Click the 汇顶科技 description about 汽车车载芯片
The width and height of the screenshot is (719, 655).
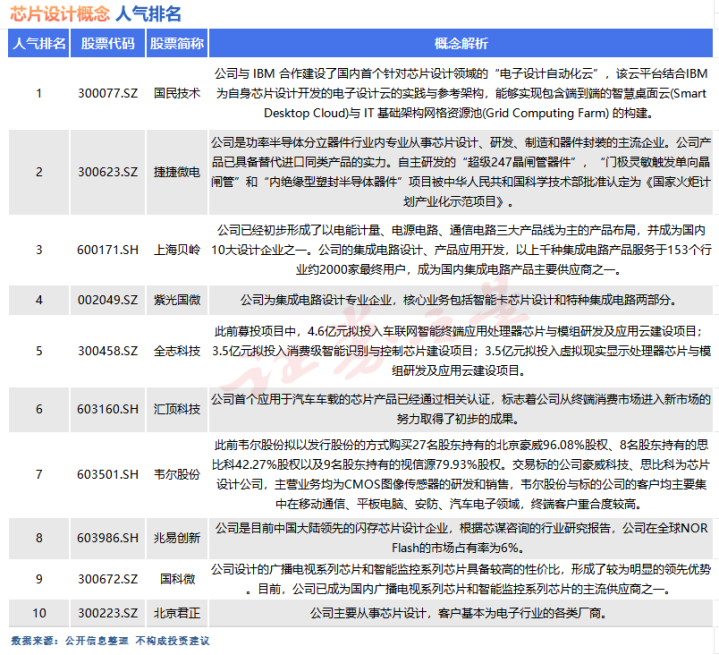point(461,409)
